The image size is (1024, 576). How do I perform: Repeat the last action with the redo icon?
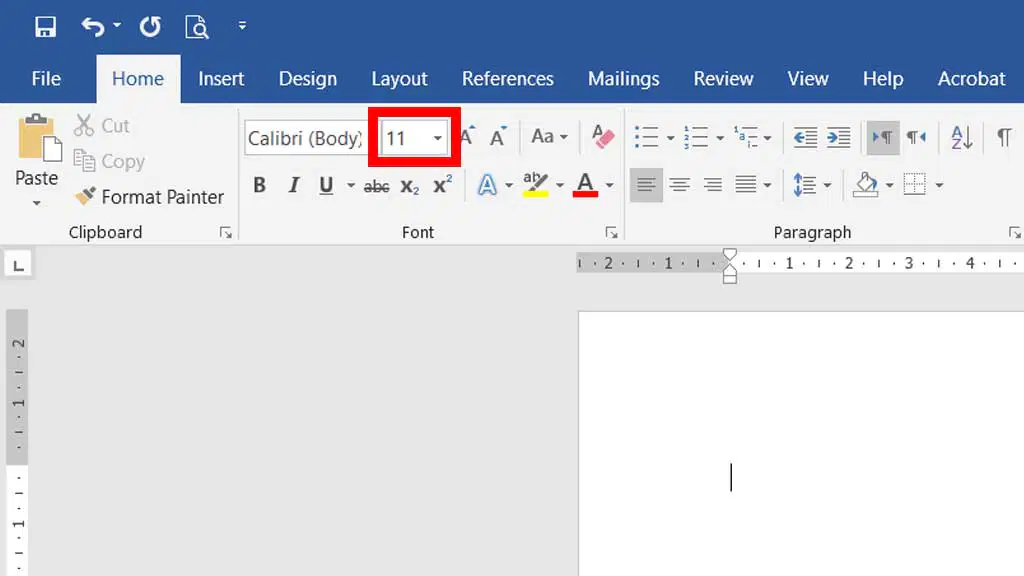(150, 27)
